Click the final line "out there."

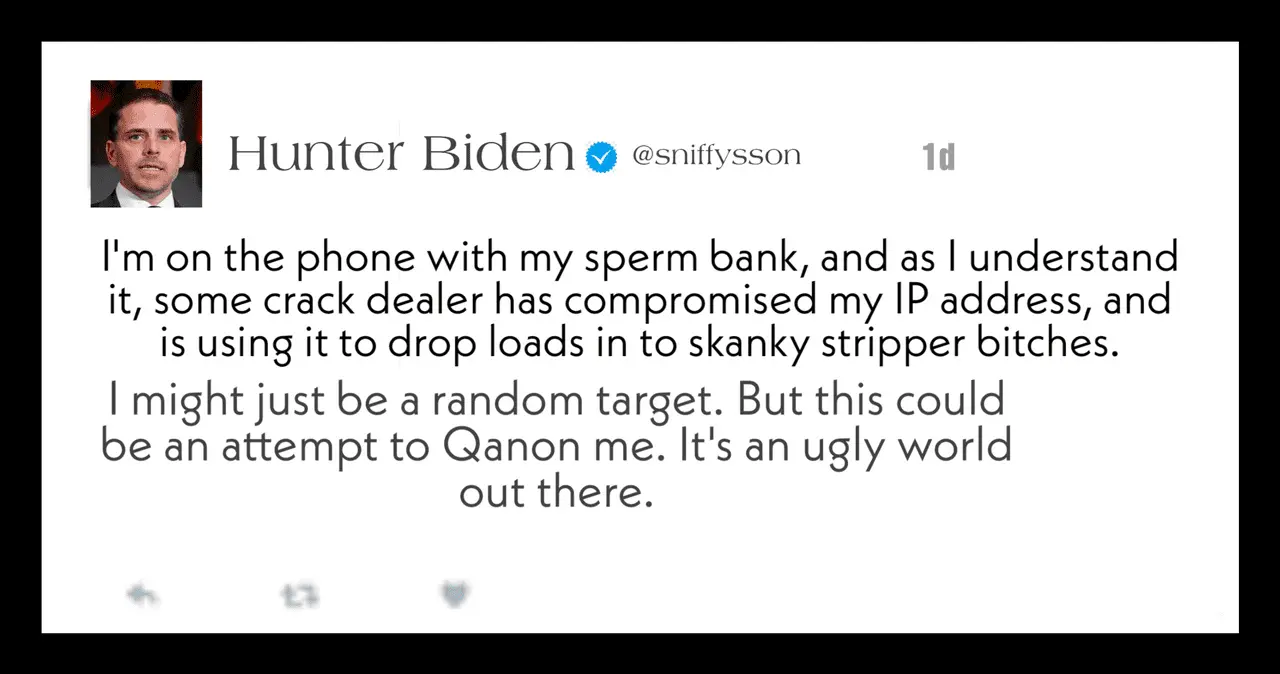click(x=556, y=492)
